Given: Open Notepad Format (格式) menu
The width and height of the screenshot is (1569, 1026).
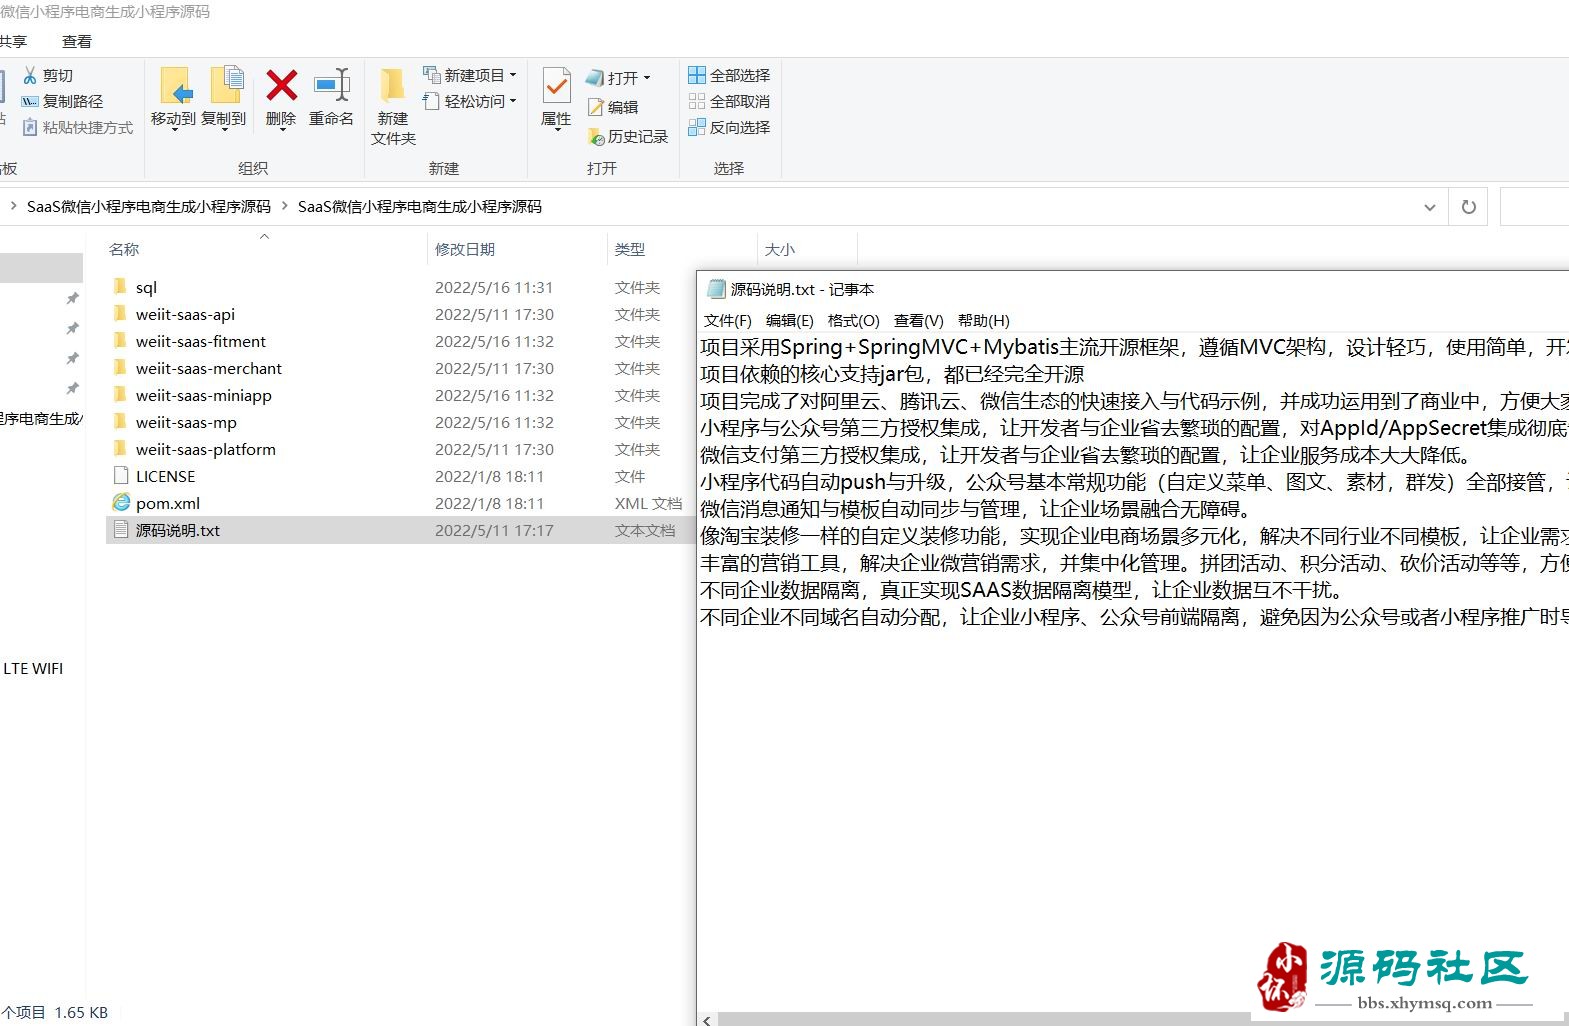Looking at the screenshot, I should [853, 320].
